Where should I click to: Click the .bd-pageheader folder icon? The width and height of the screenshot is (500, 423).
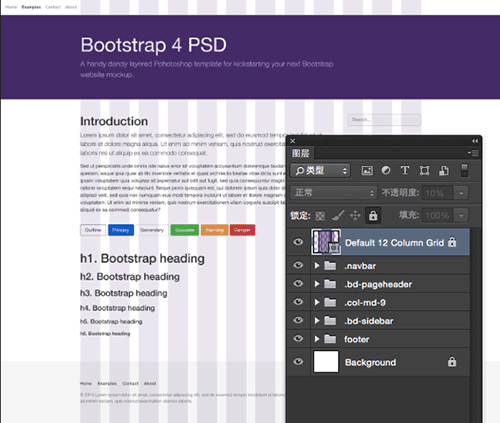(330, 284)
